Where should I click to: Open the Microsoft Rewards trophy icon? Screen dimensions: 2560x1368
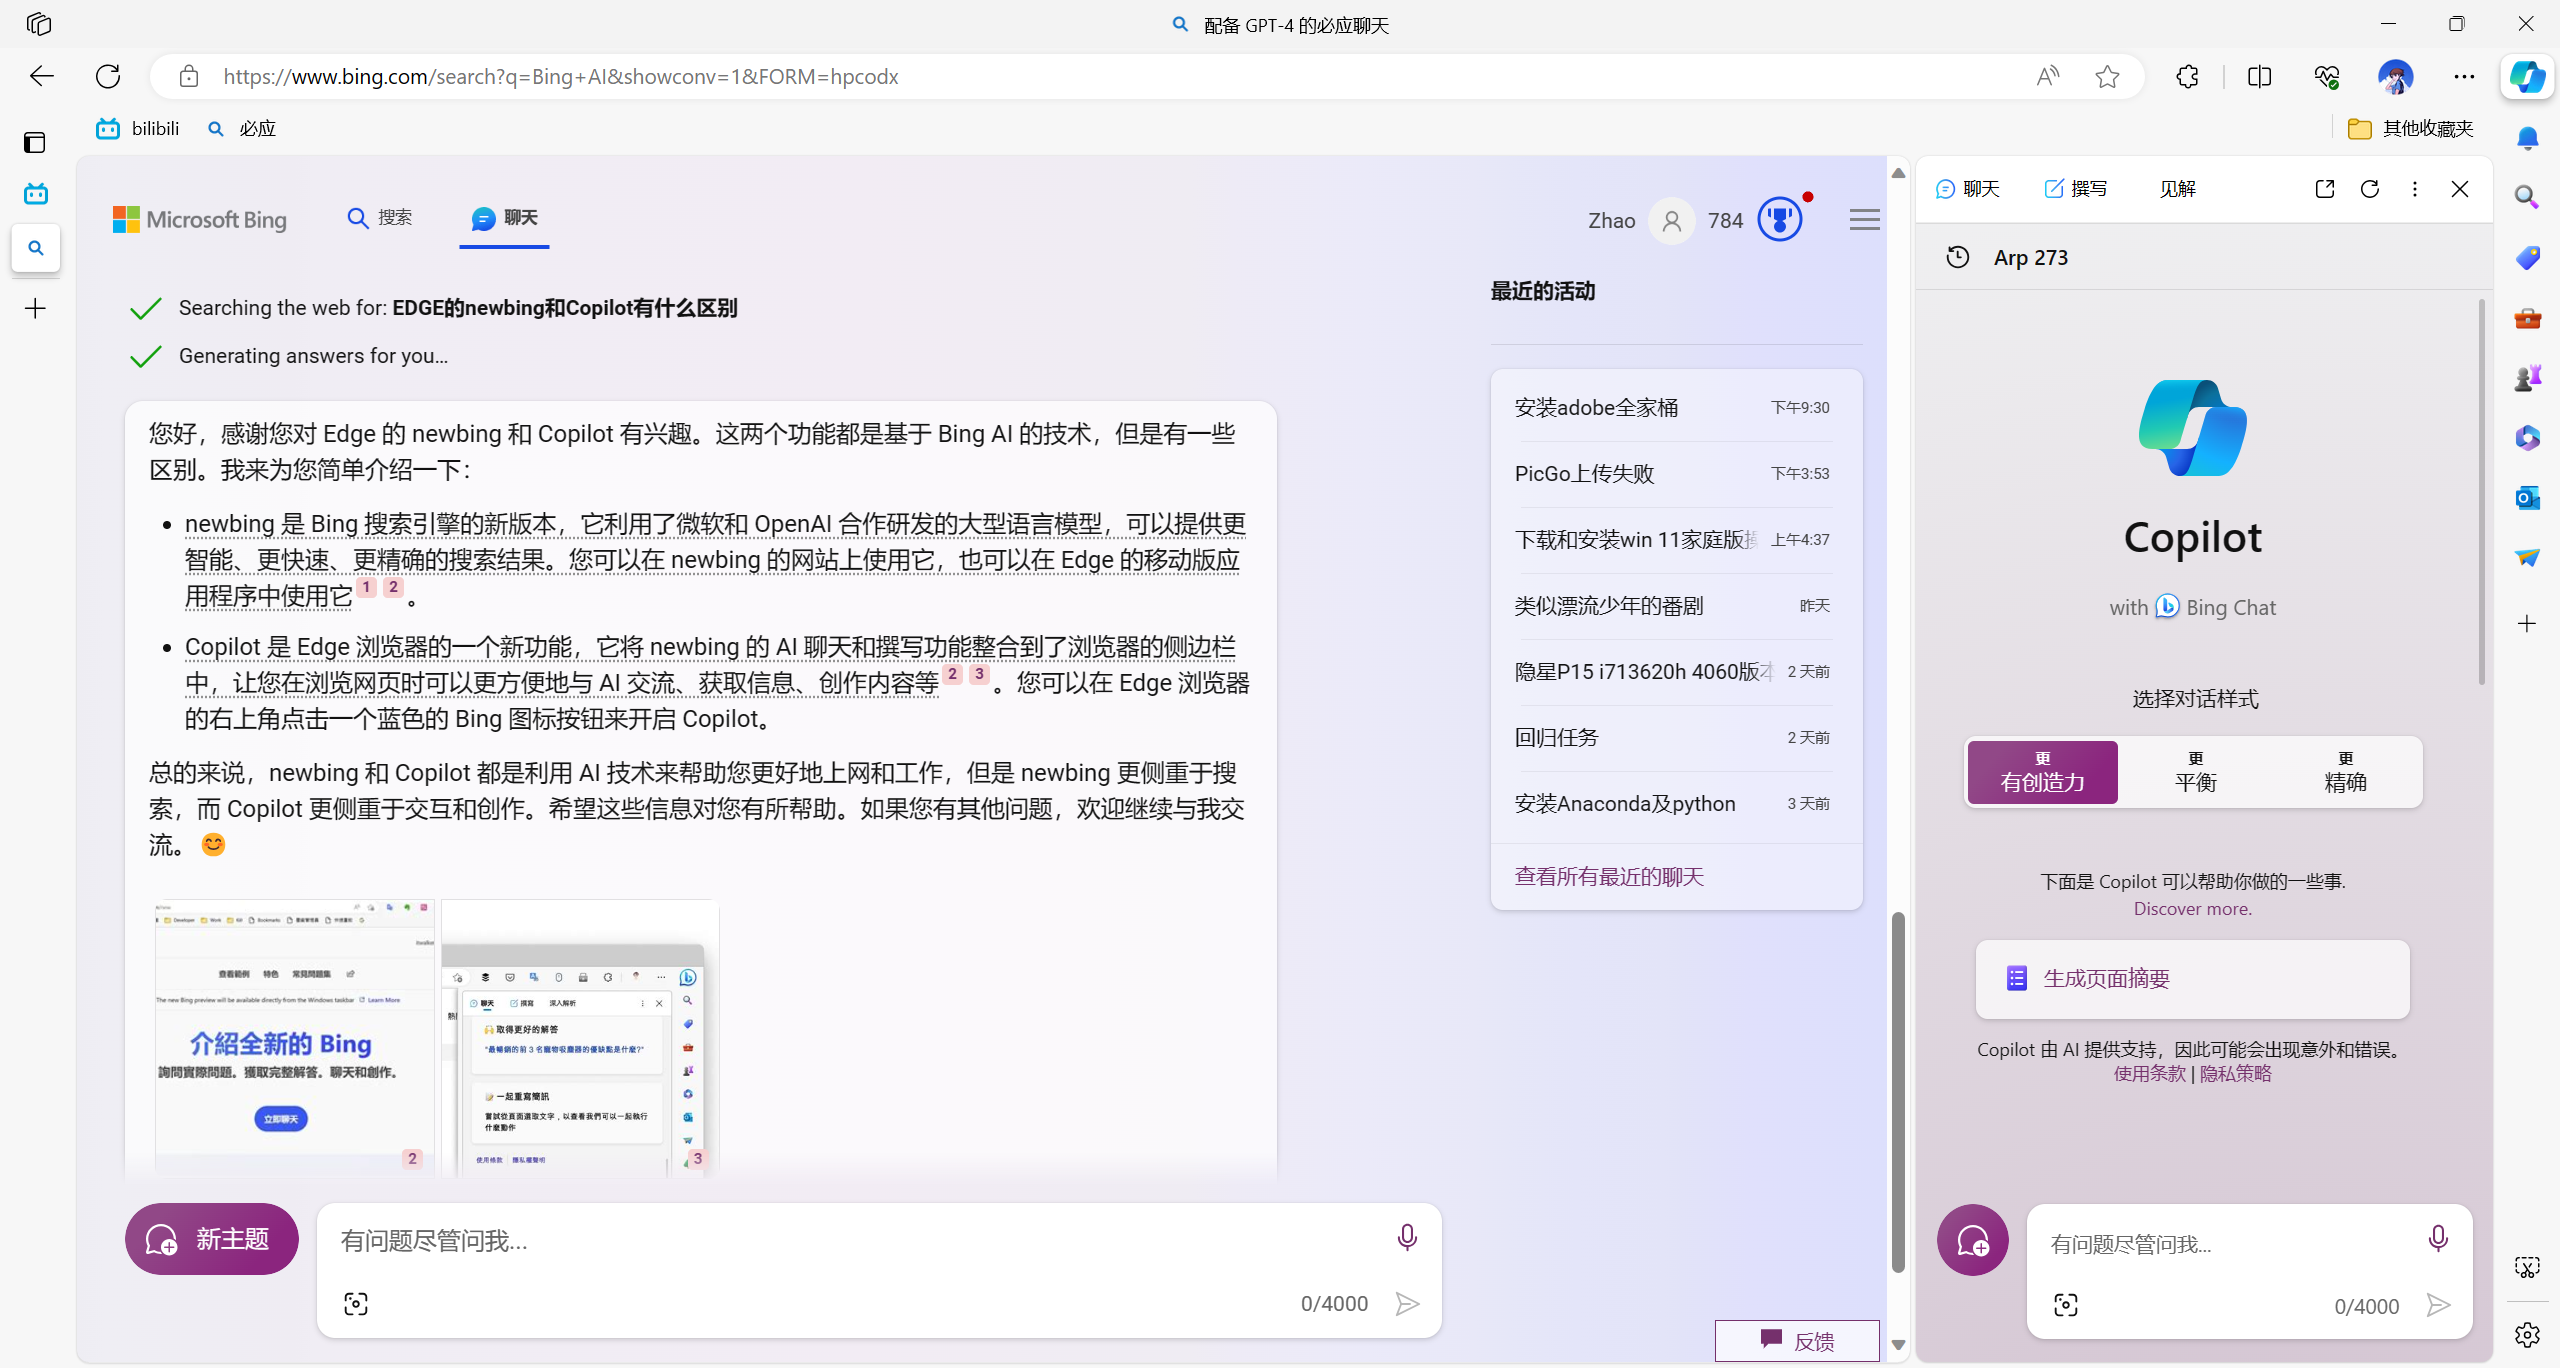[x=1780, y=219]
